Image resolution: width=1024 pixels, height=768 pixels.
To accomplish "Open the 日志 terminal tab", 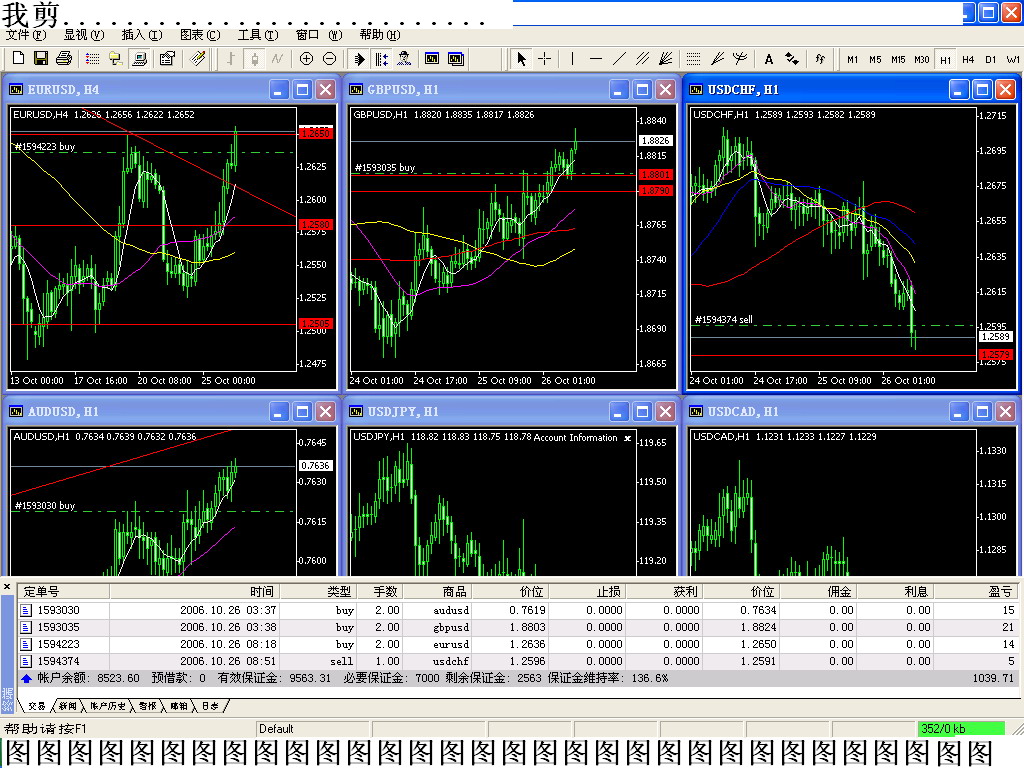I will pyautogui.click(x=210, y=706).
